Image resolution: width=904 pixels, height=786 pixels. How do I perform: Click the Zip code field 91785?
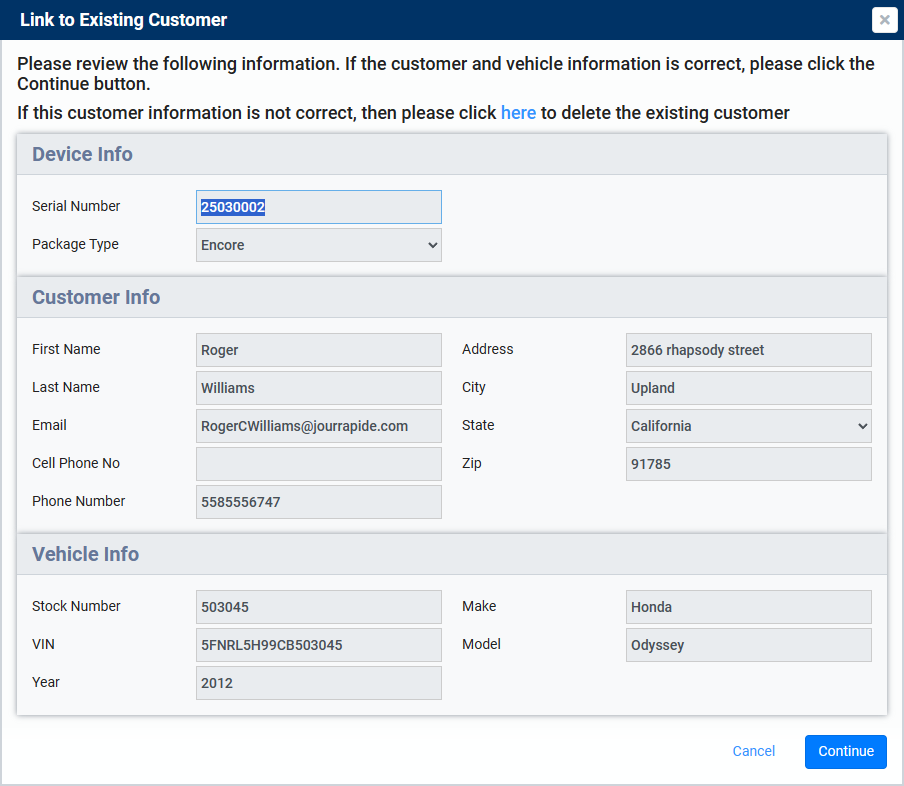[x=748, y=463]
